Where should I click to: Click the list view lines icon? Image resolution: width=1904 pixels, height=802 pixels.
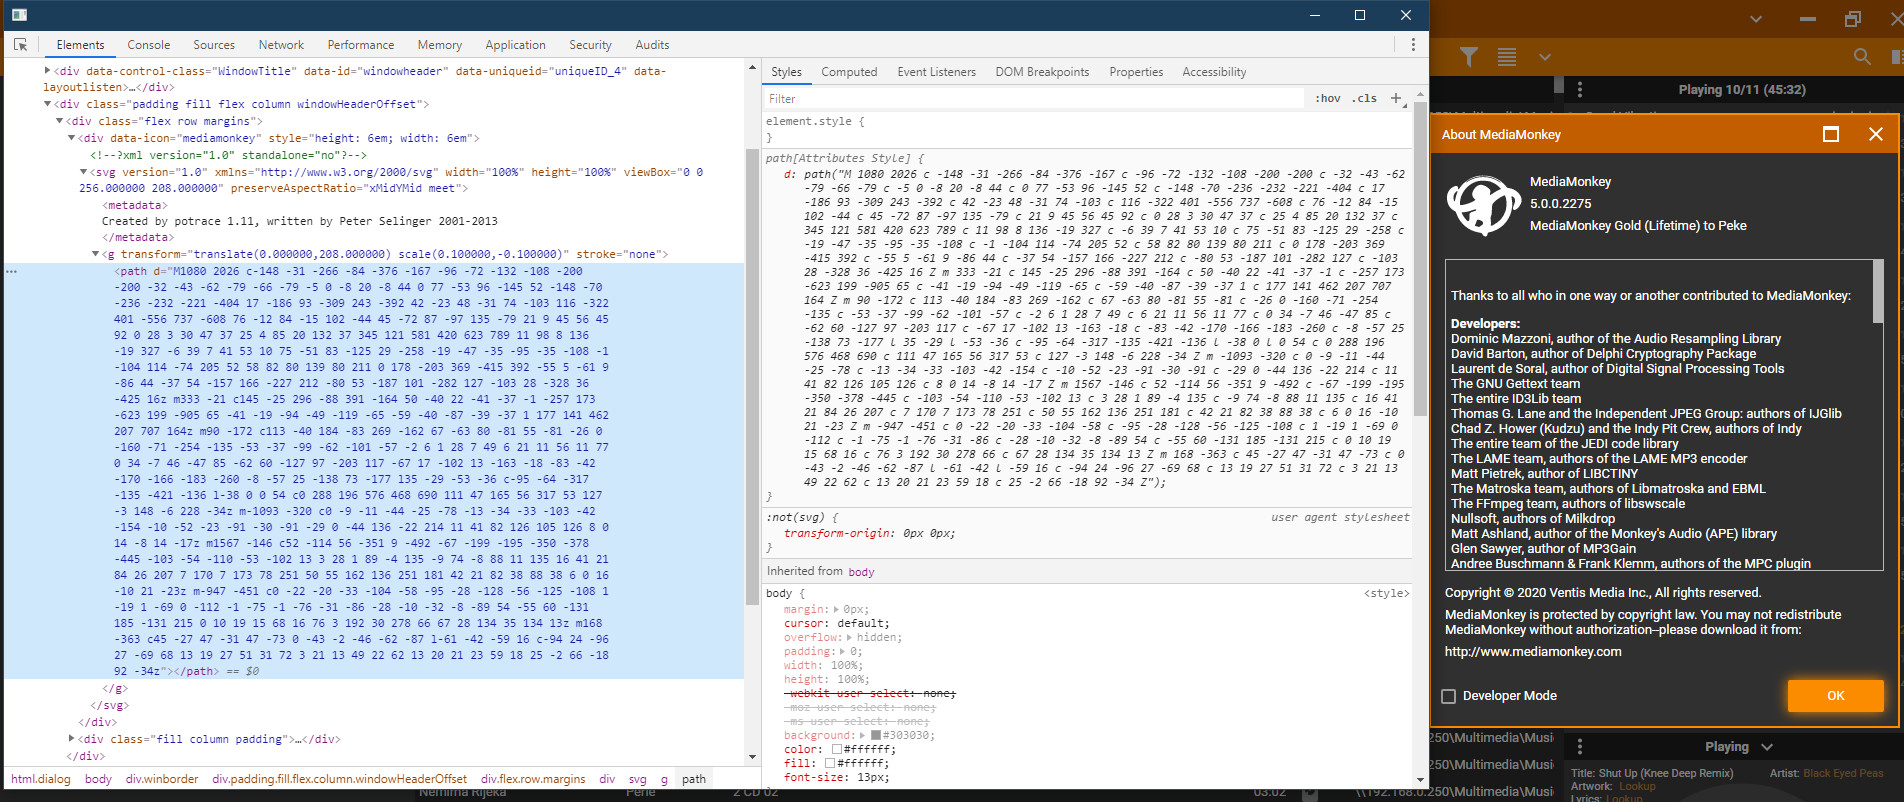[x=1507, y=57]
